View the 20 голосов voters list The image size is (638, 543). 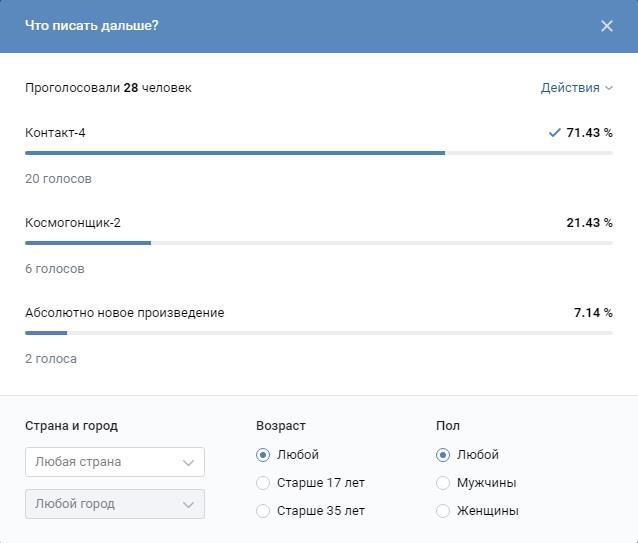coord(58,179)
